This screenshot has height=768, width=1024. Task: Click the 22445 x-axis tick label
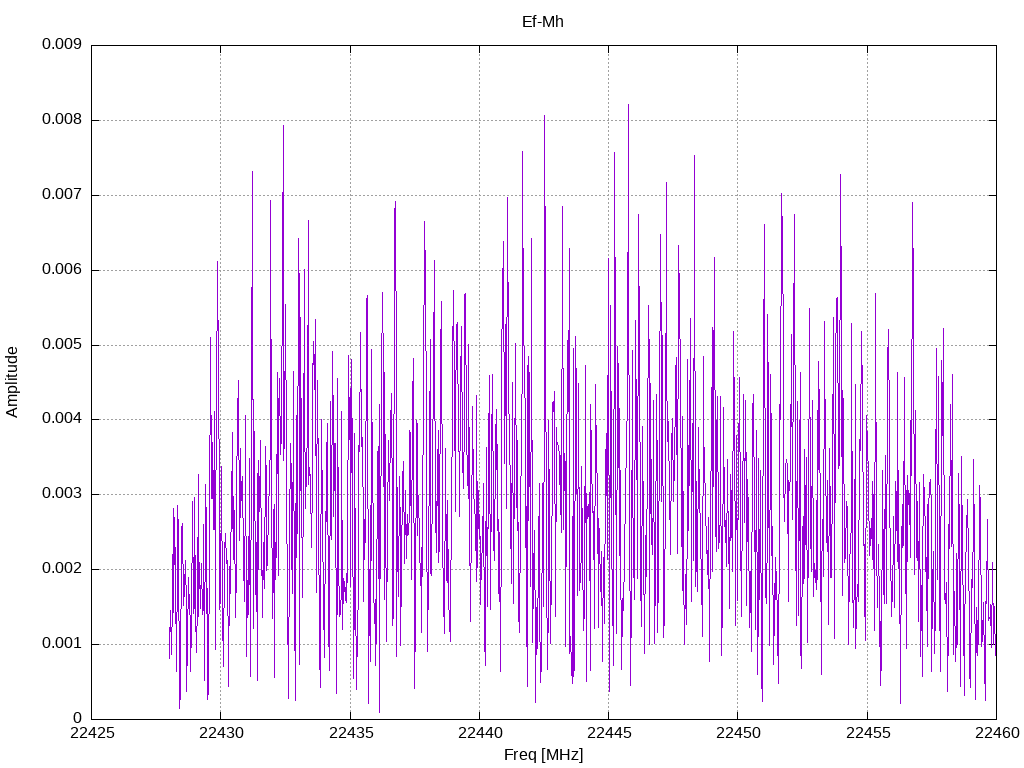[609, 733]
